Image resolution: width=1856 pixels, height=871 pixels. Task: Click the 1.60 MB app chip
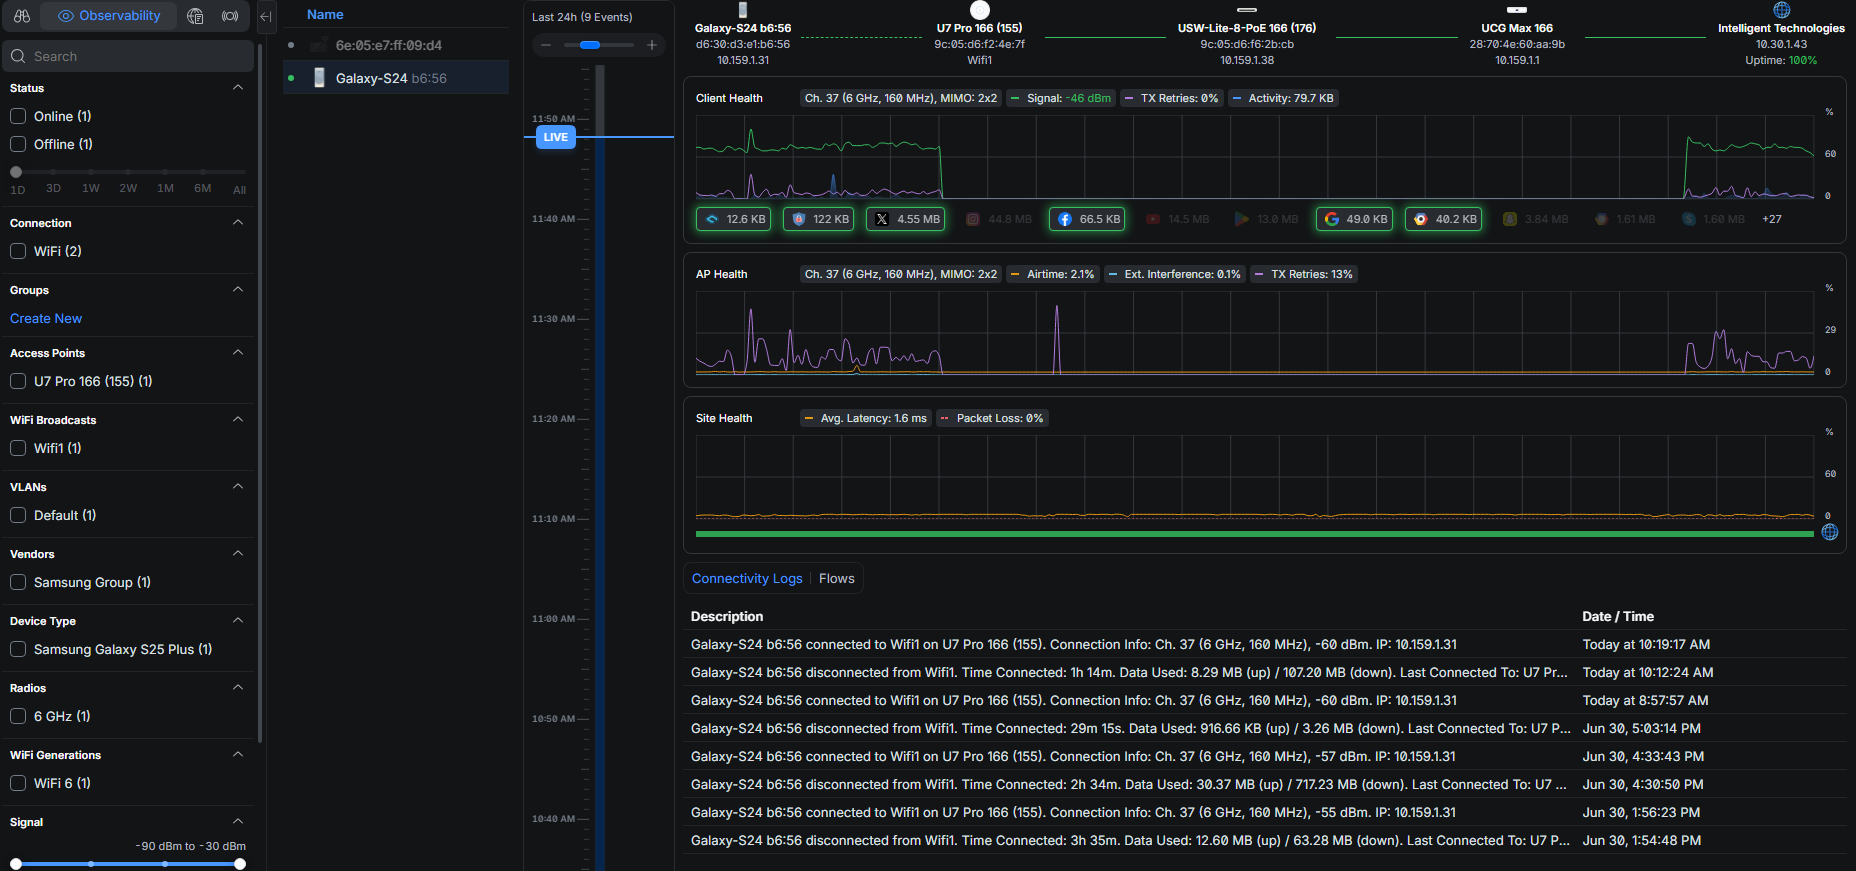click(x=1713, y=219)
